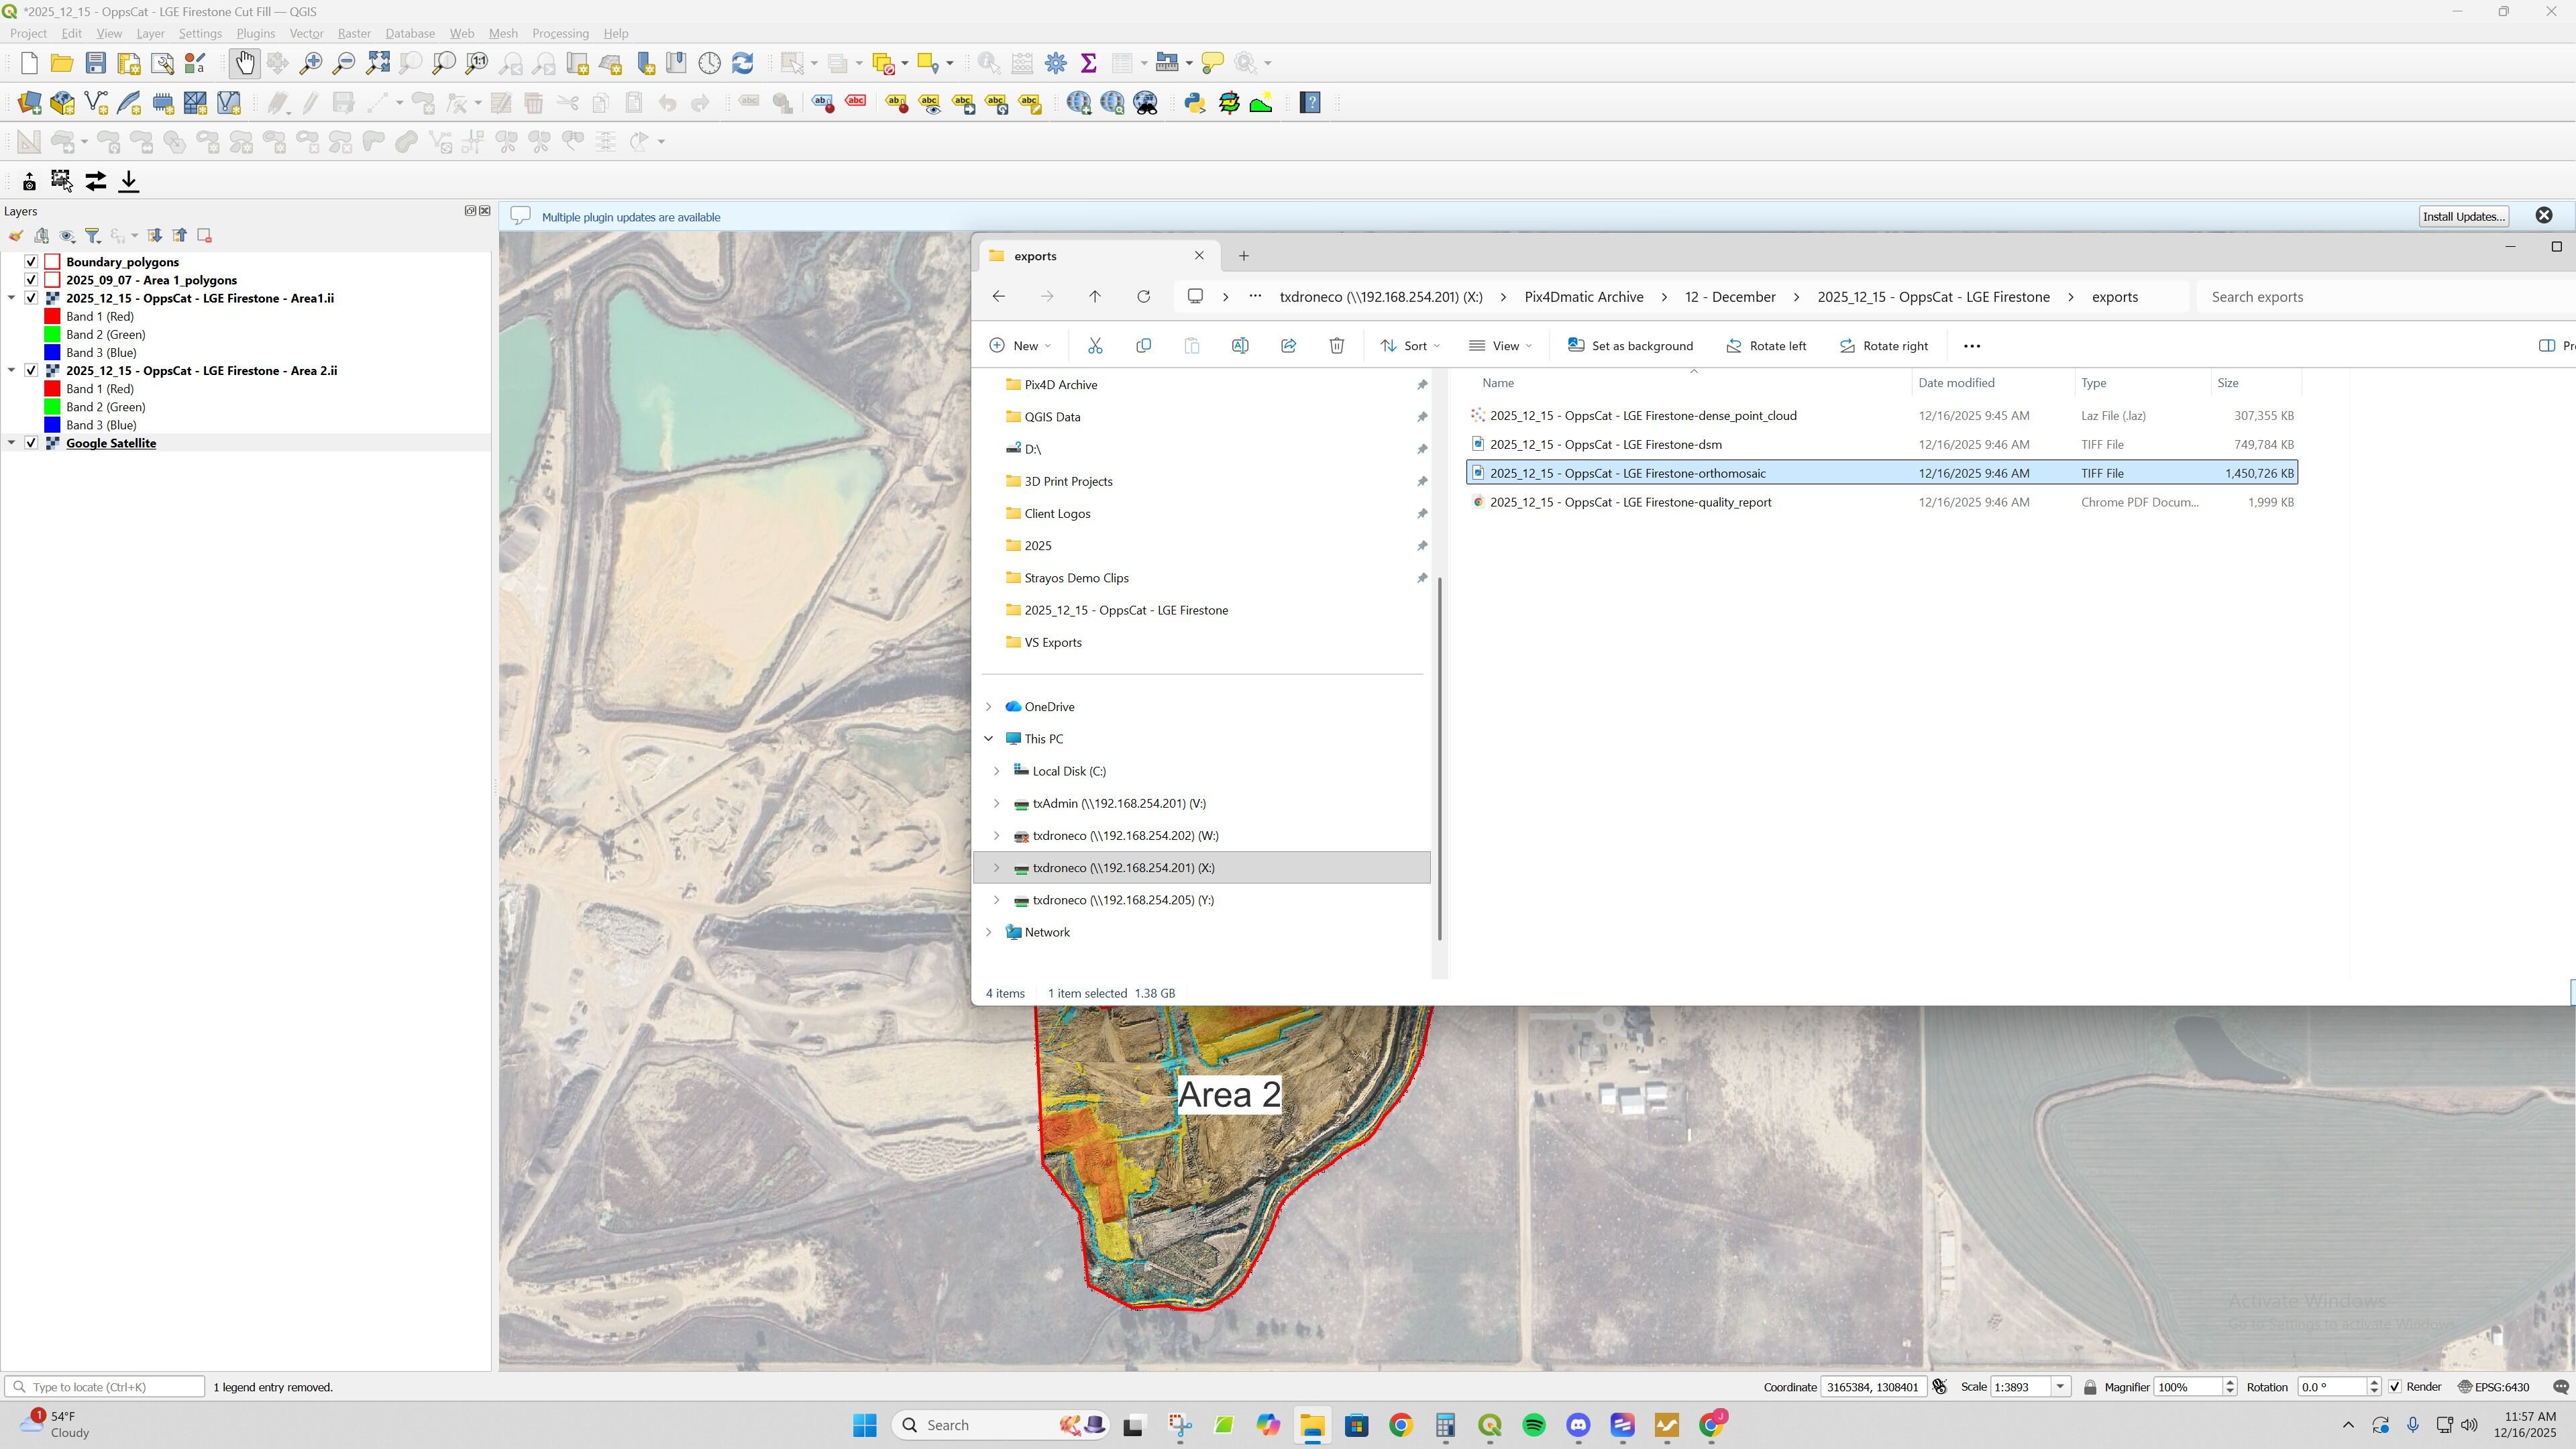Click Rotate left in File Explorer

point(1766,346)
